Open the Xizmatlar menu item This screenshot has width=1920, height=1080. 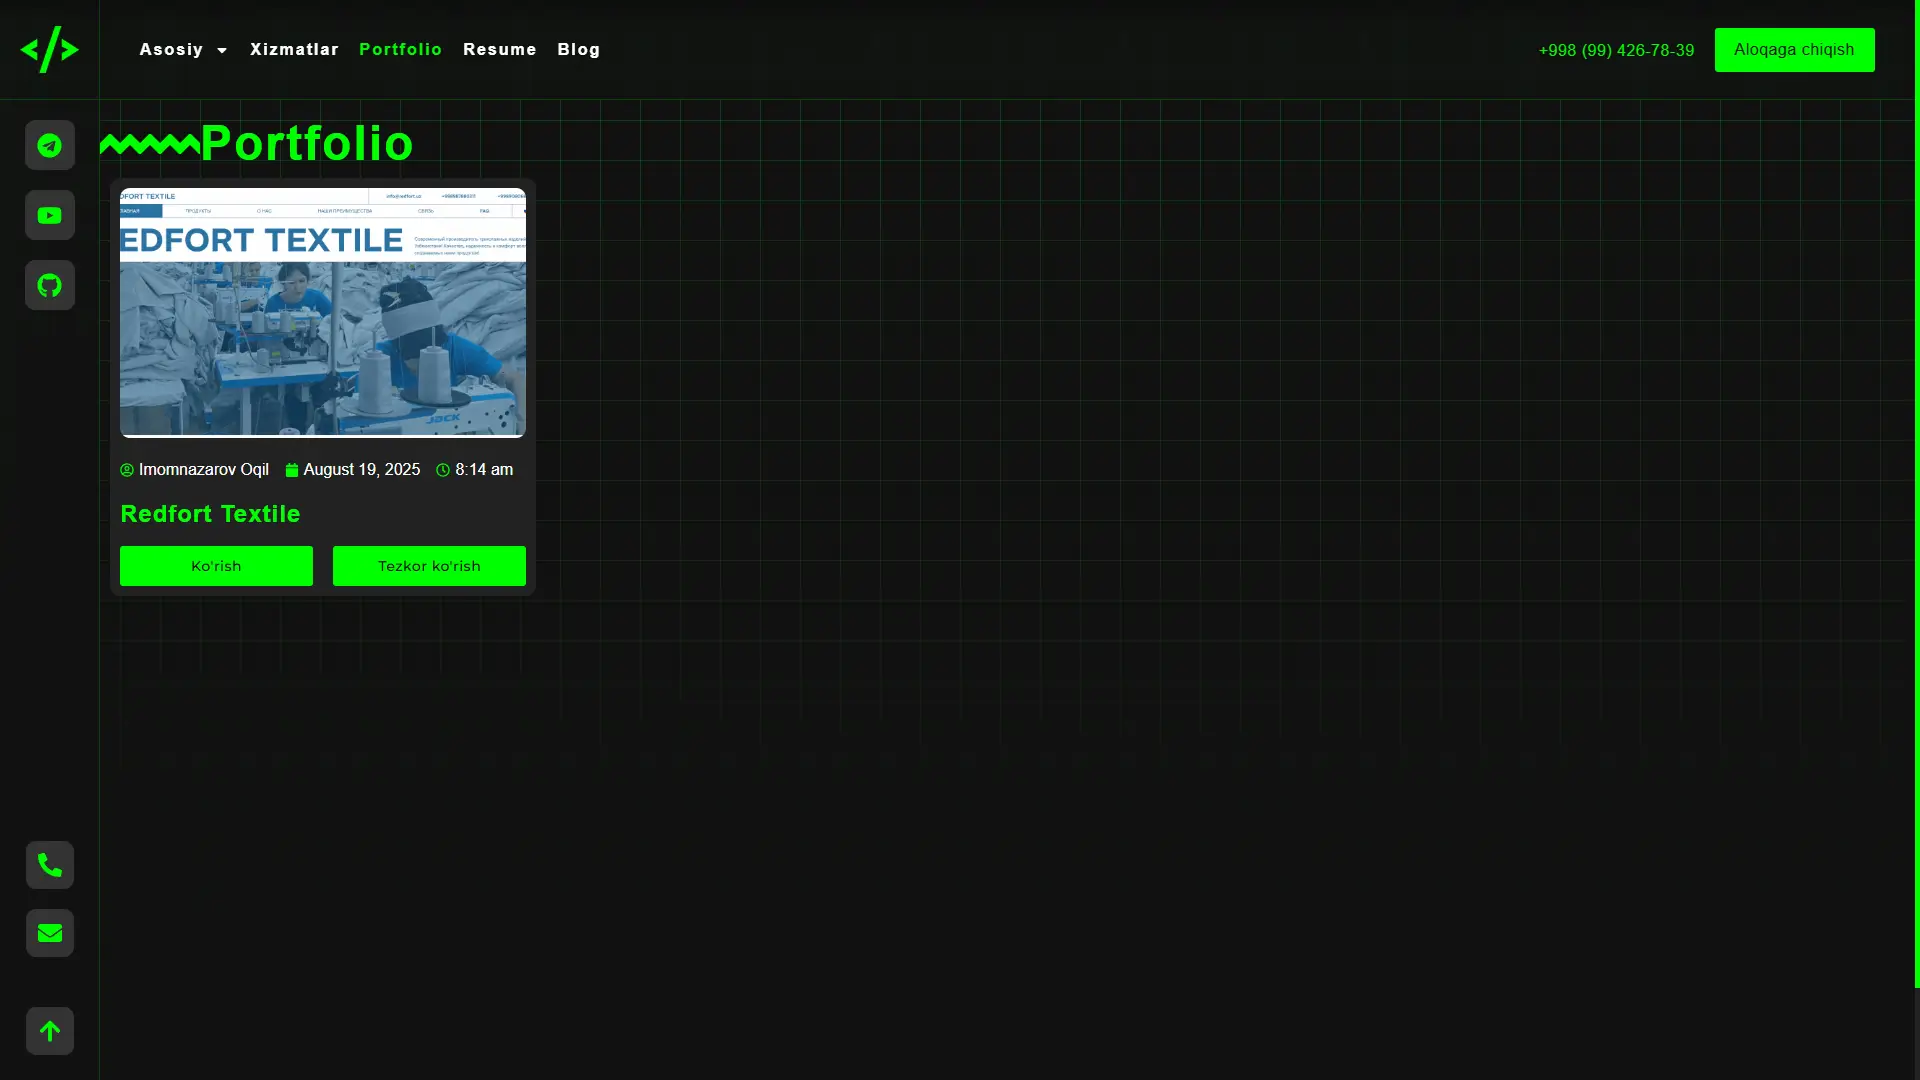point(294,49)
